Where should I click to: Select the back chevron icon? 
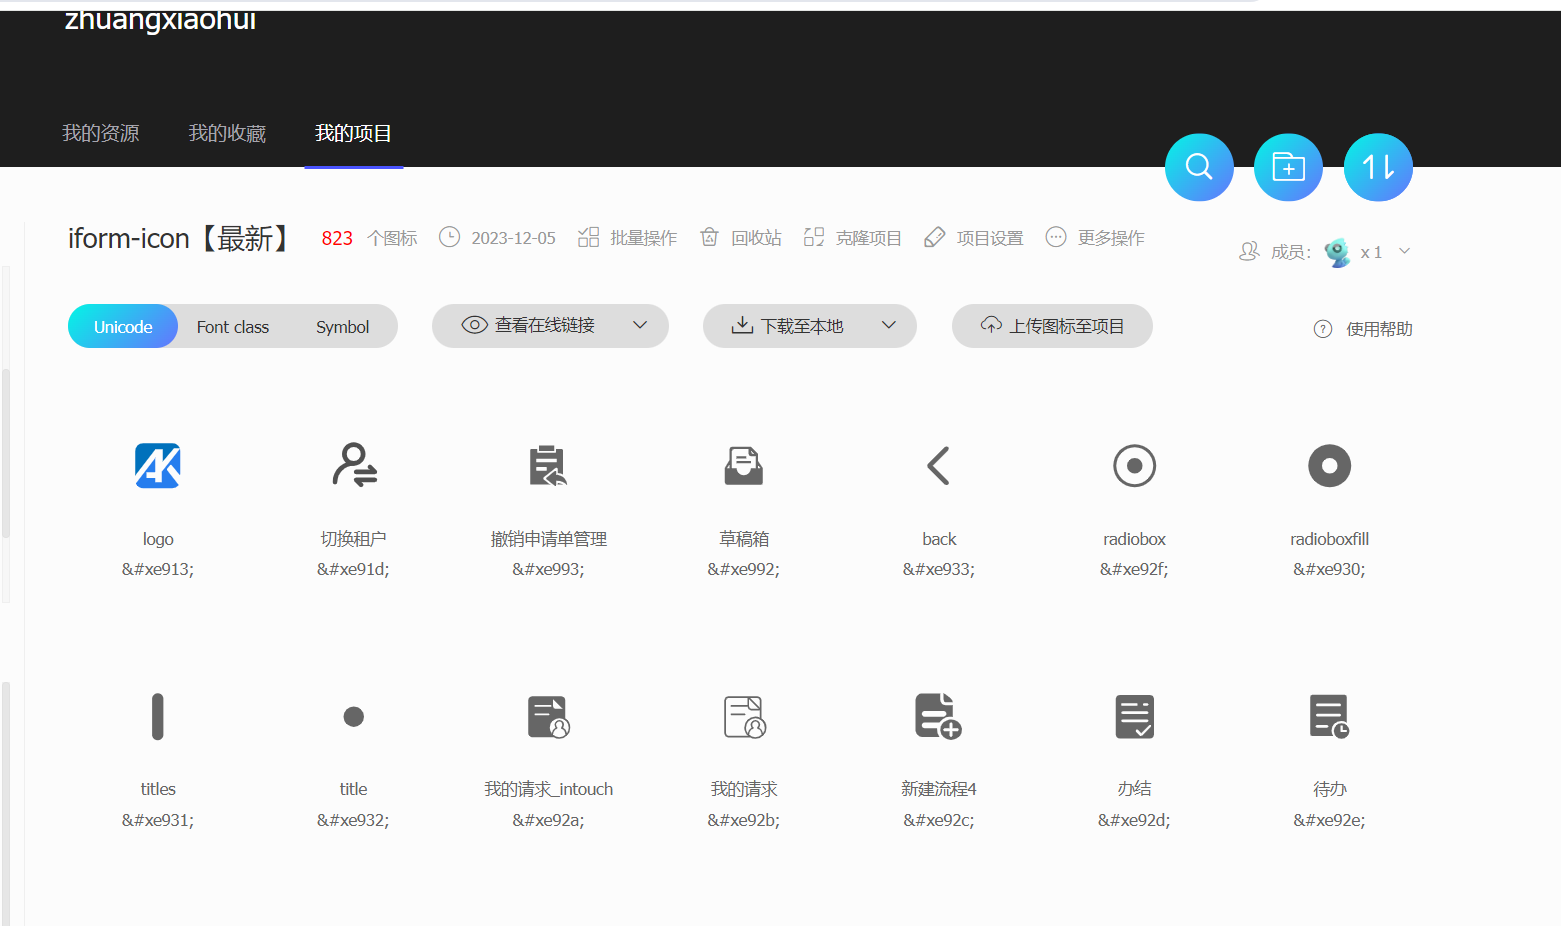click(x=938, y=466)
